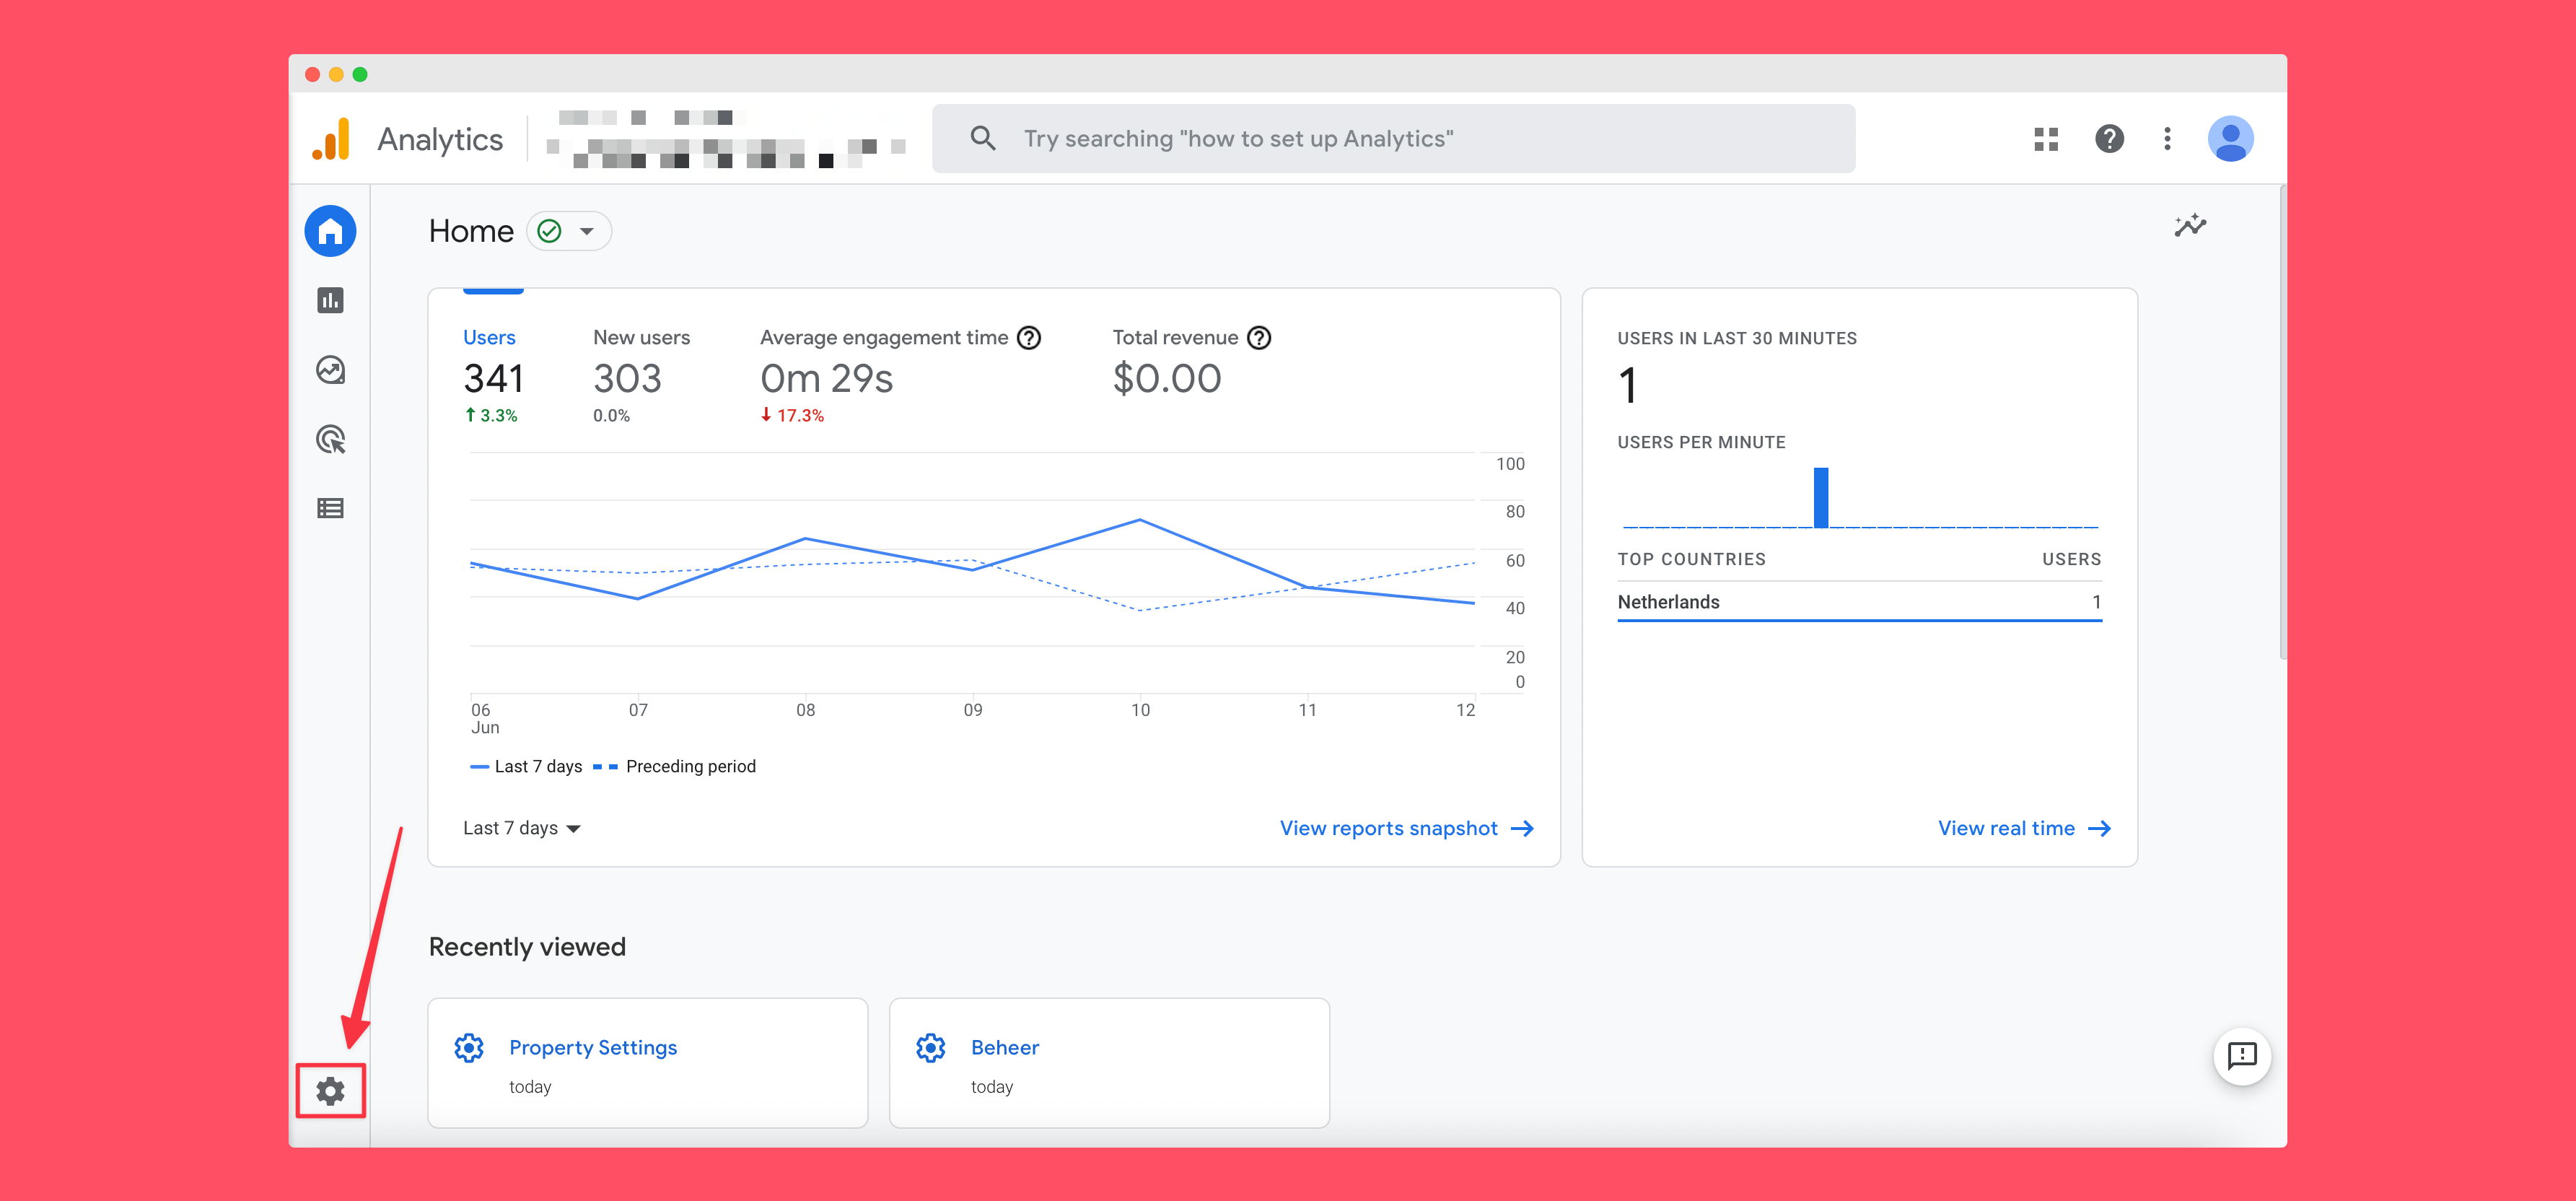The width and height of the screenshot is (2576, 1201).
Task: Click the View reports snapshot arrow
Action: 1522,829
